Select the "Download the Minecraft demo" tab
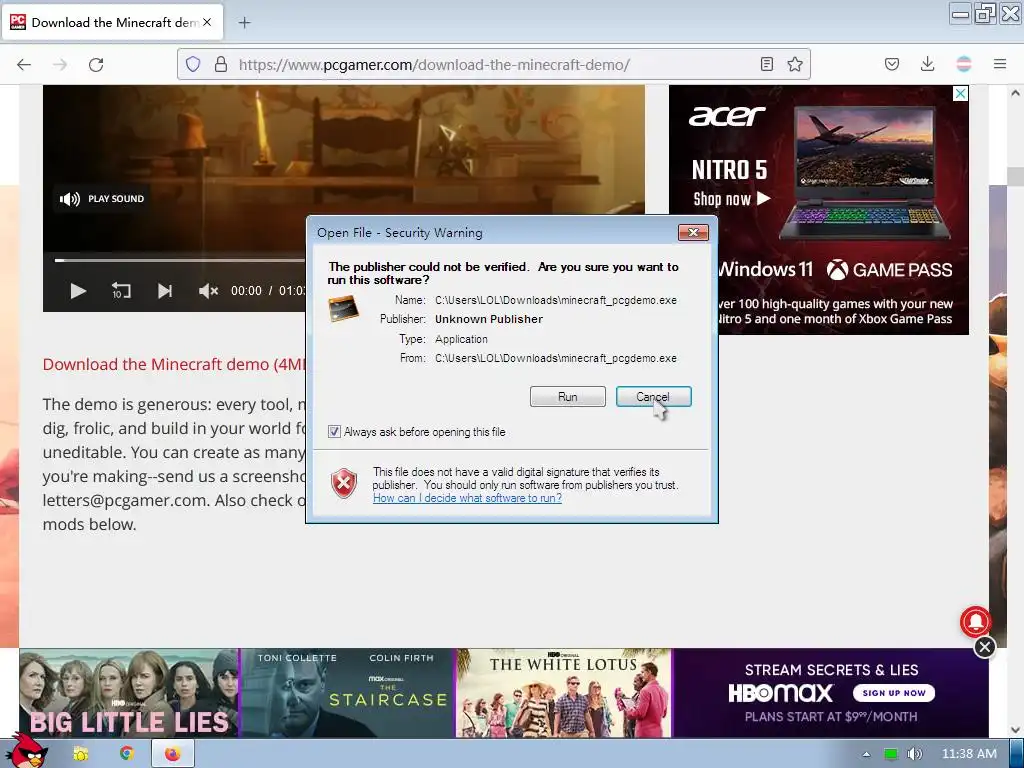The width and height of the screenshot is (1024, 768). [x=112, y=22]
